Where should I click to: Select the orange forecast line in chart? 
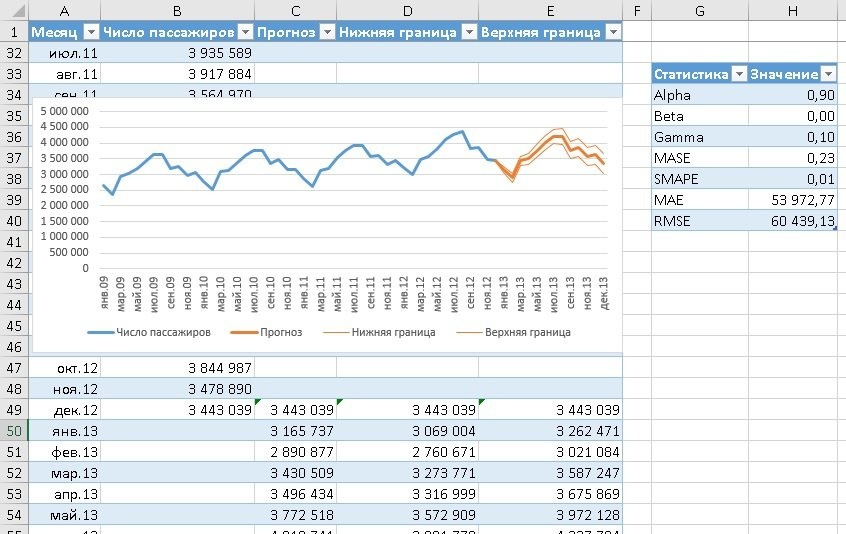pyautogui.click(x=556, y=137)
